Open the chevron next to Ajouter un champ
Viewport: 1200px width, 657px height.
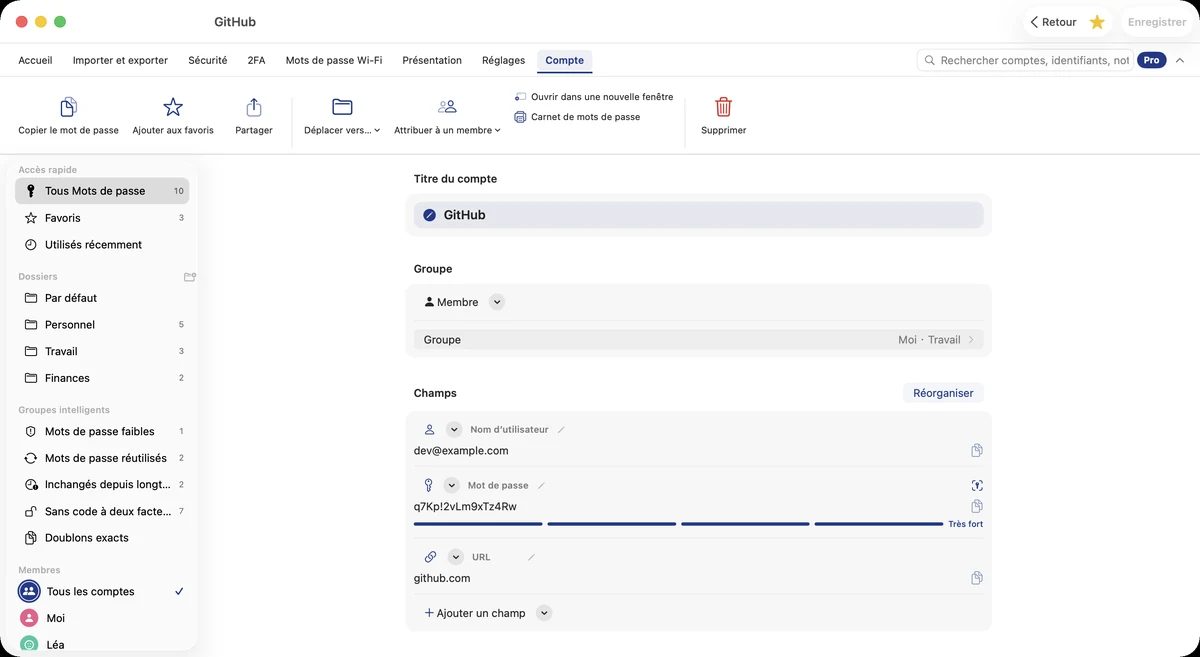pos(544,613)
